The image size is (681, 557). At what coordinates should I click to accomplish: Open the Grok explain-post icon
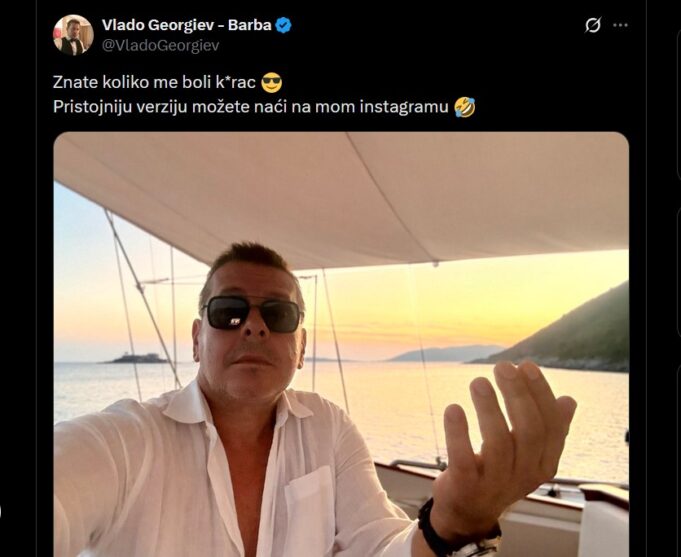coord(592,25)
